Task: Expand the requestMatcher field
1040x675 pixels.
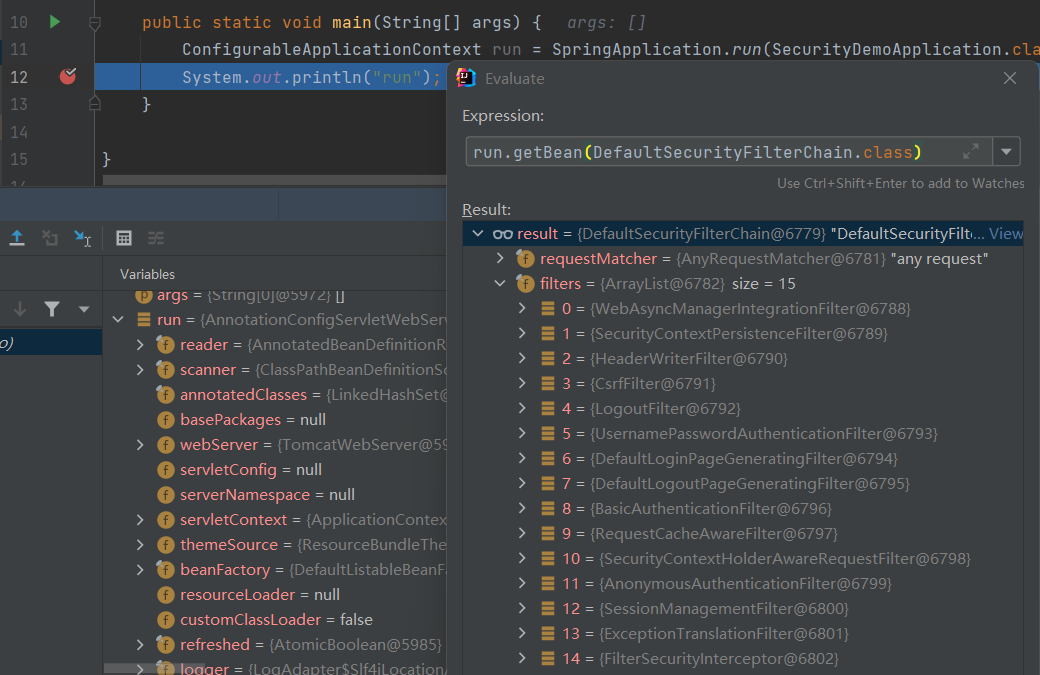Action: coord(500,258)
